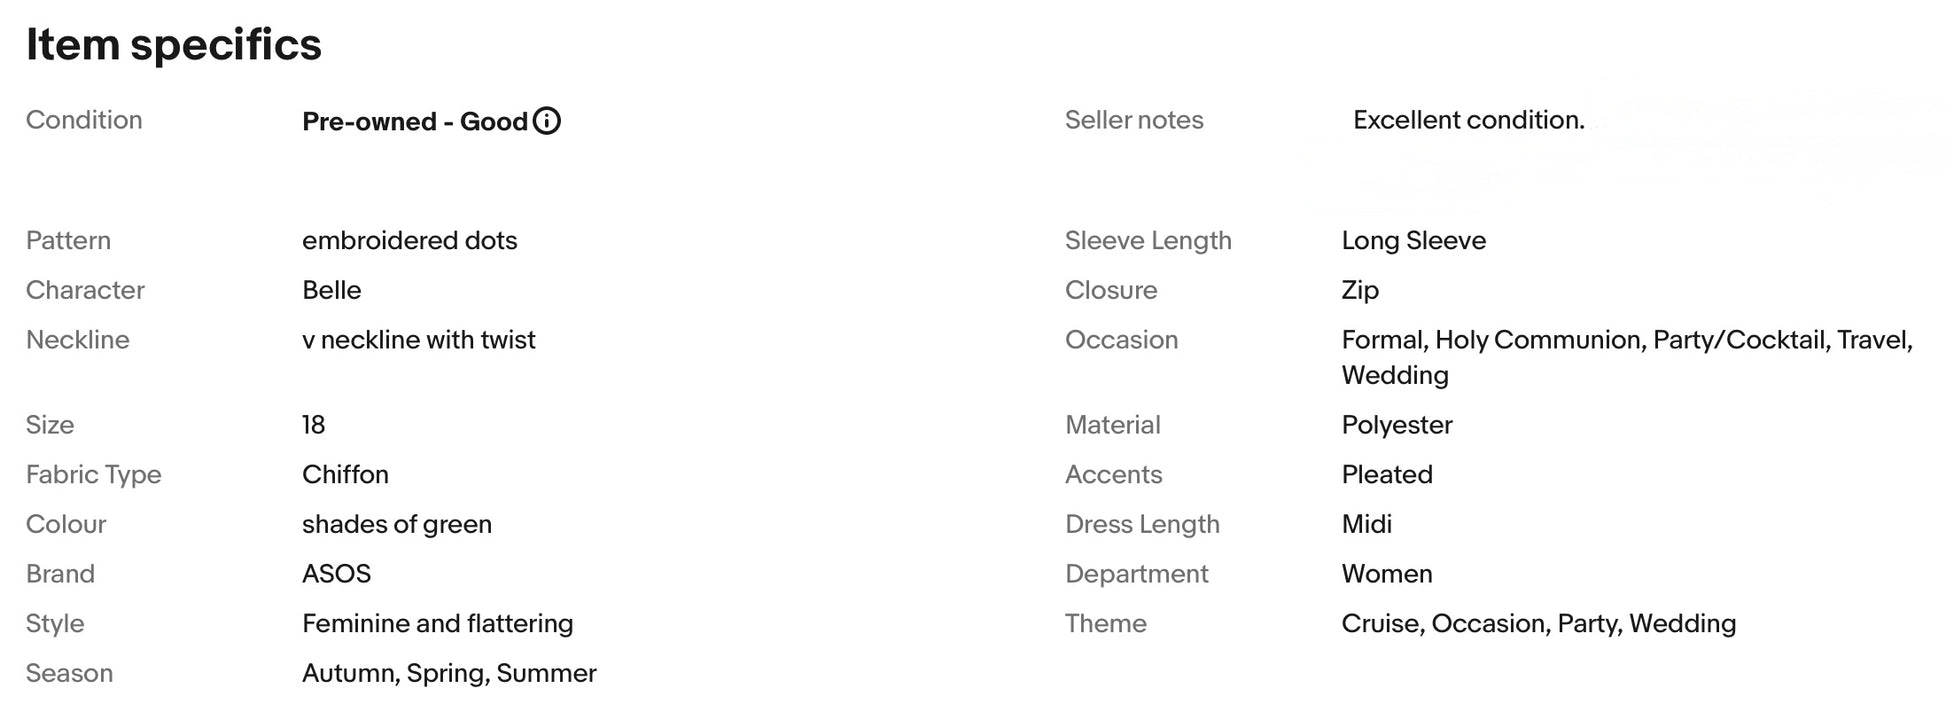Select the Autumn, Spring, Summer season value
This screenshot has height=704, width=1946.
coord(449,674)
